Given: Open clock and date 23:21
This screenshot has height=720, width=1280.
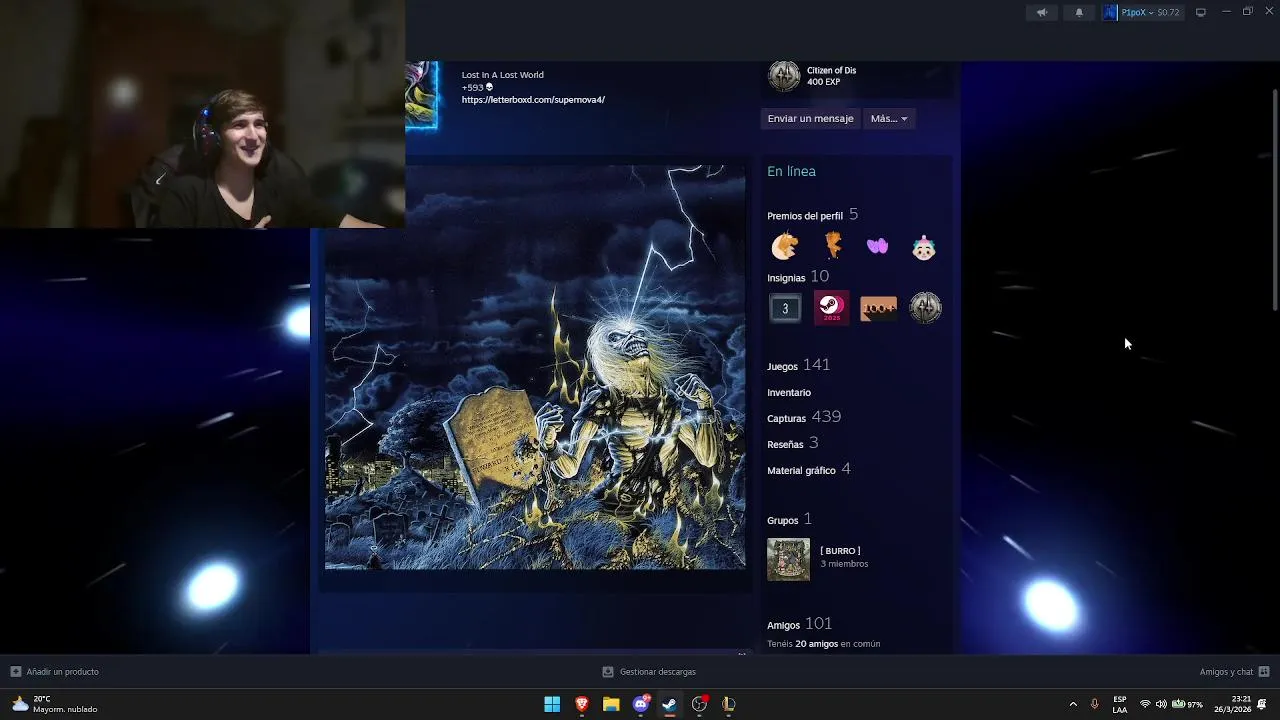Looking at the screenshot, I should (1232, 704).
